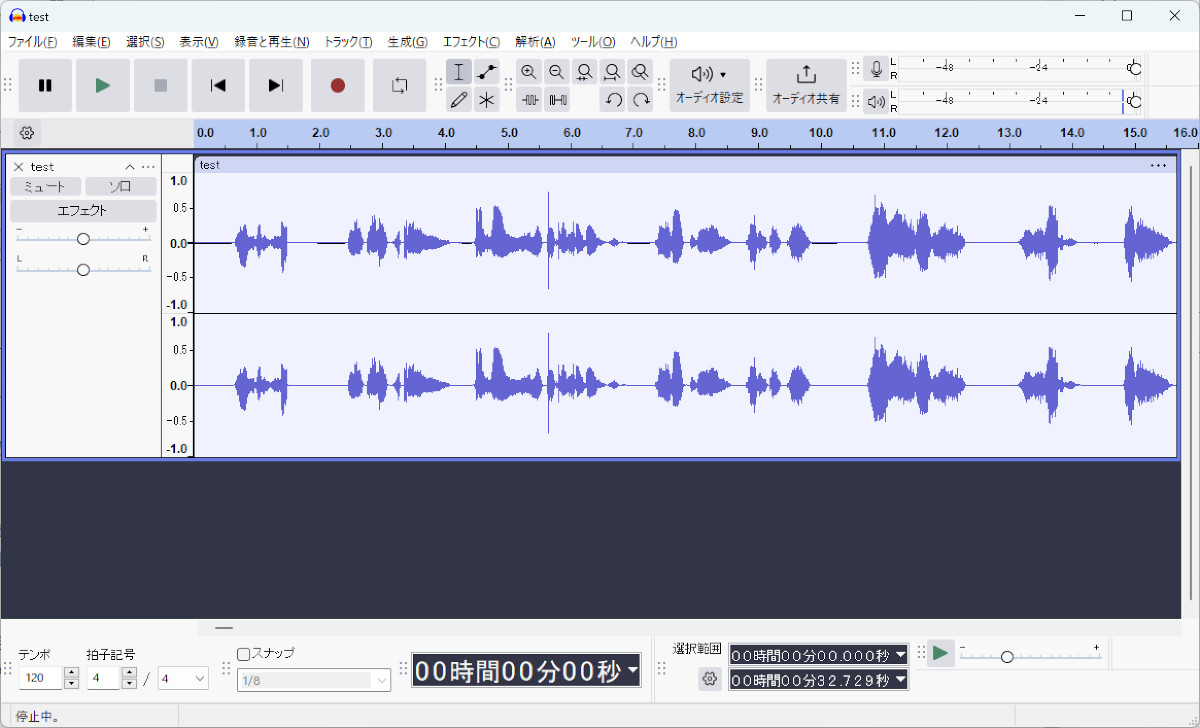Open the time format dropdown showing 00時間00分00秒
The width and height of the screenshot is (1200, 728).
point(632,670)
